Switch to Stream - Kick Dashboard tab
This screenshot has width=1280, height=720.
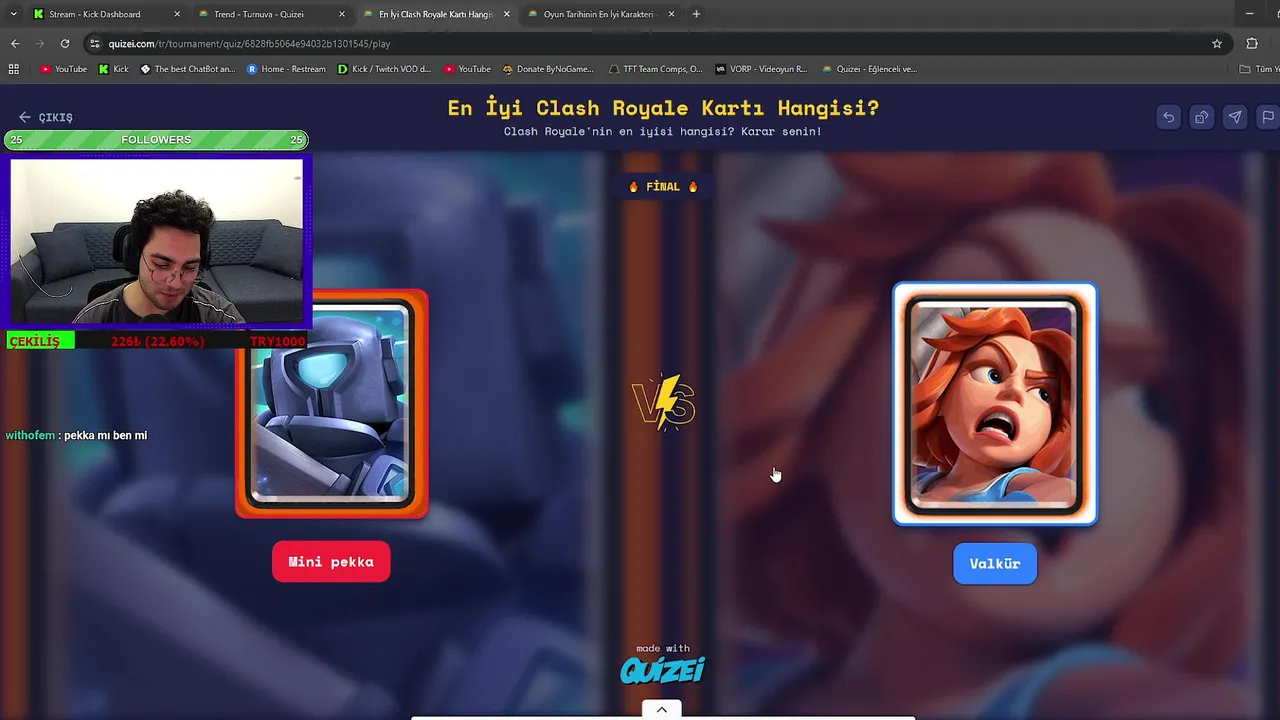95,14
